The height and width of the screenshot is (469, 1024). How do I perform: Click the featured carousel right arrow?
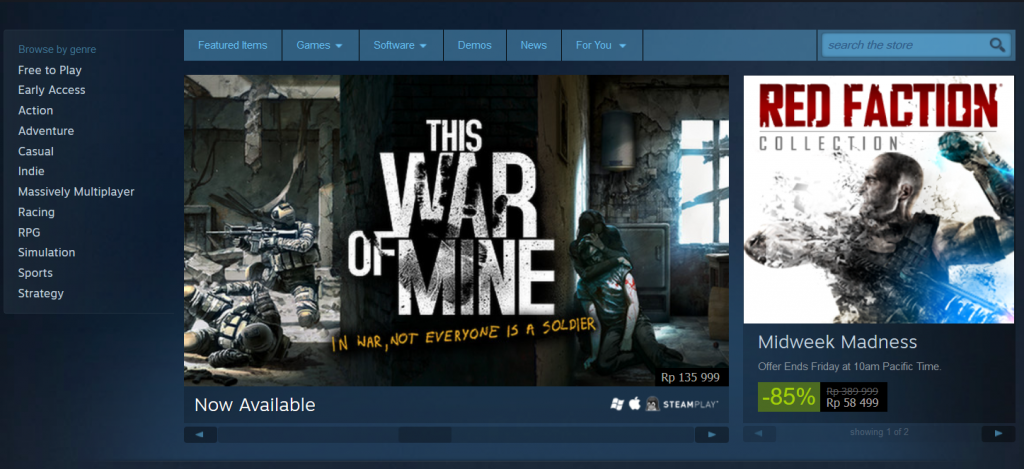pos(712,434)
